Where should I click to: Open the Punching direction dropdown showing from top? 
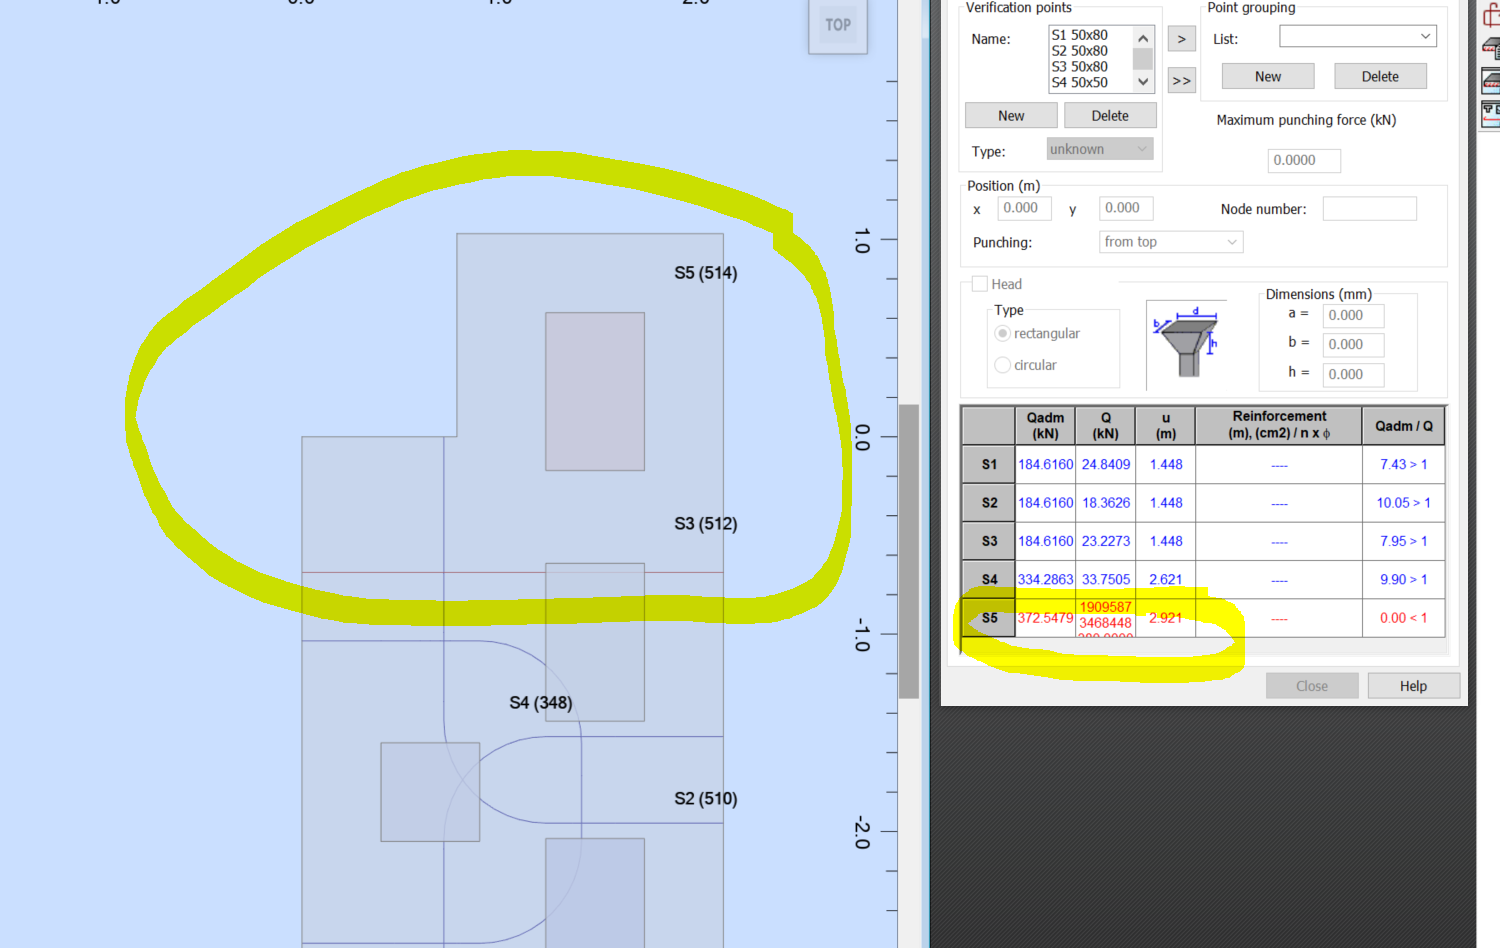coord(1169,241)
